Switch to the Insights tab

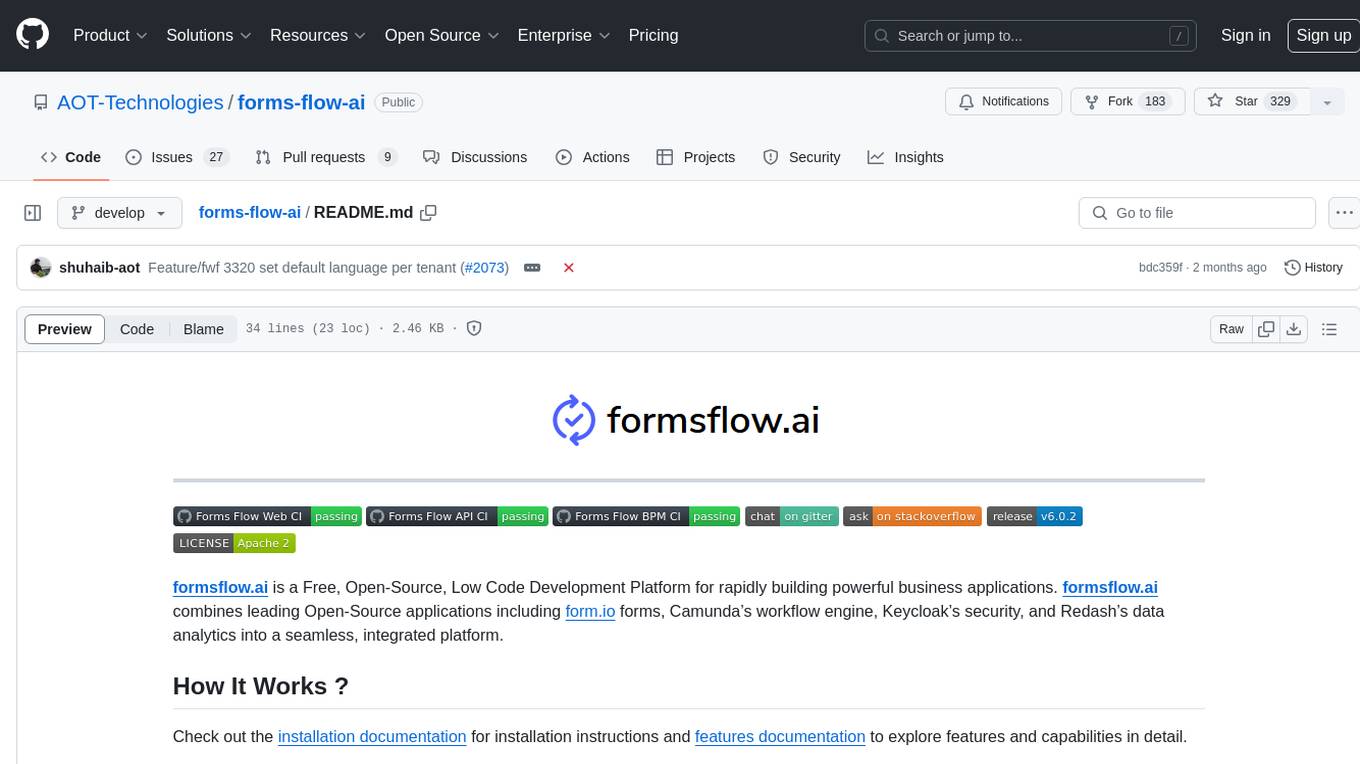pos(905,157)
